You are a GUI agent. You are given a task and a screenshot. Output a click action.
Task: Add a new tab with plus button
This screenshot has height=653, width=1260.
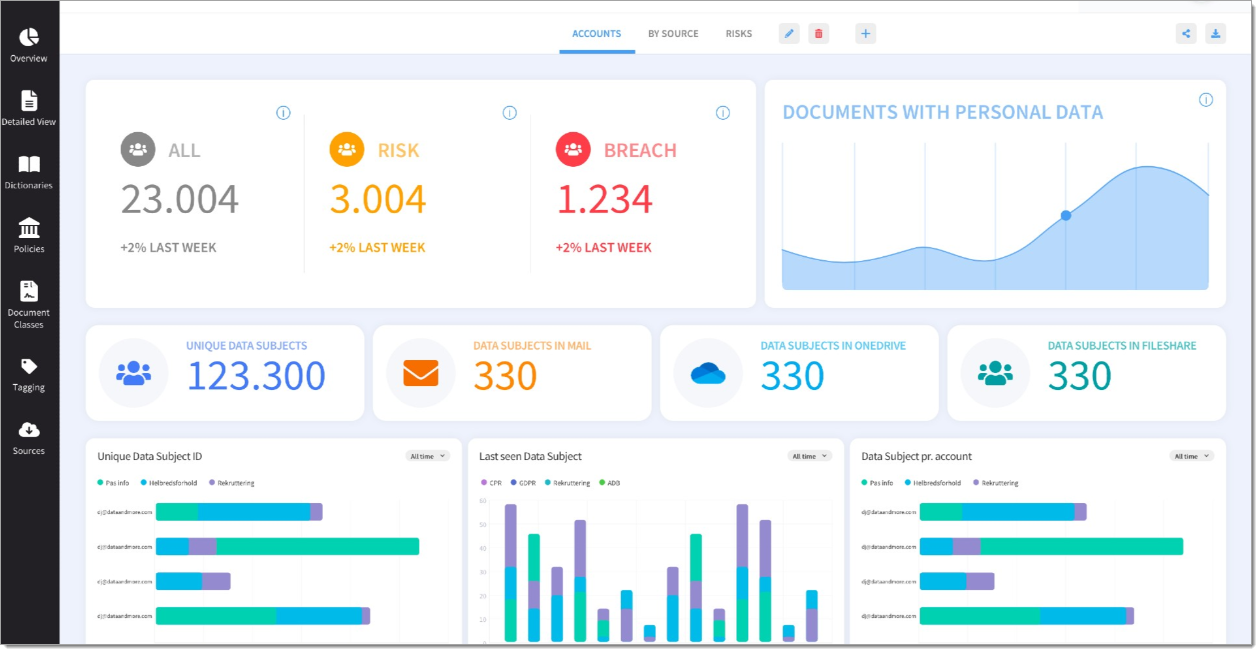click(866, 34)
